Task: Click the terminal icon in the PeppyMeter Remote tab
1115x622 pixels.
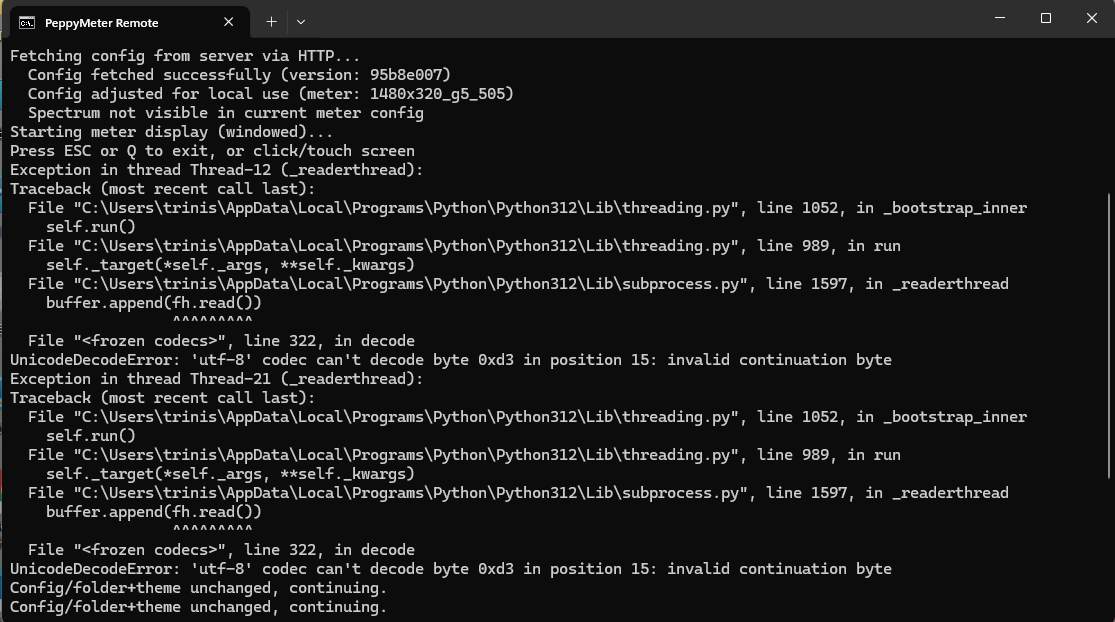Action: (27, 22)
